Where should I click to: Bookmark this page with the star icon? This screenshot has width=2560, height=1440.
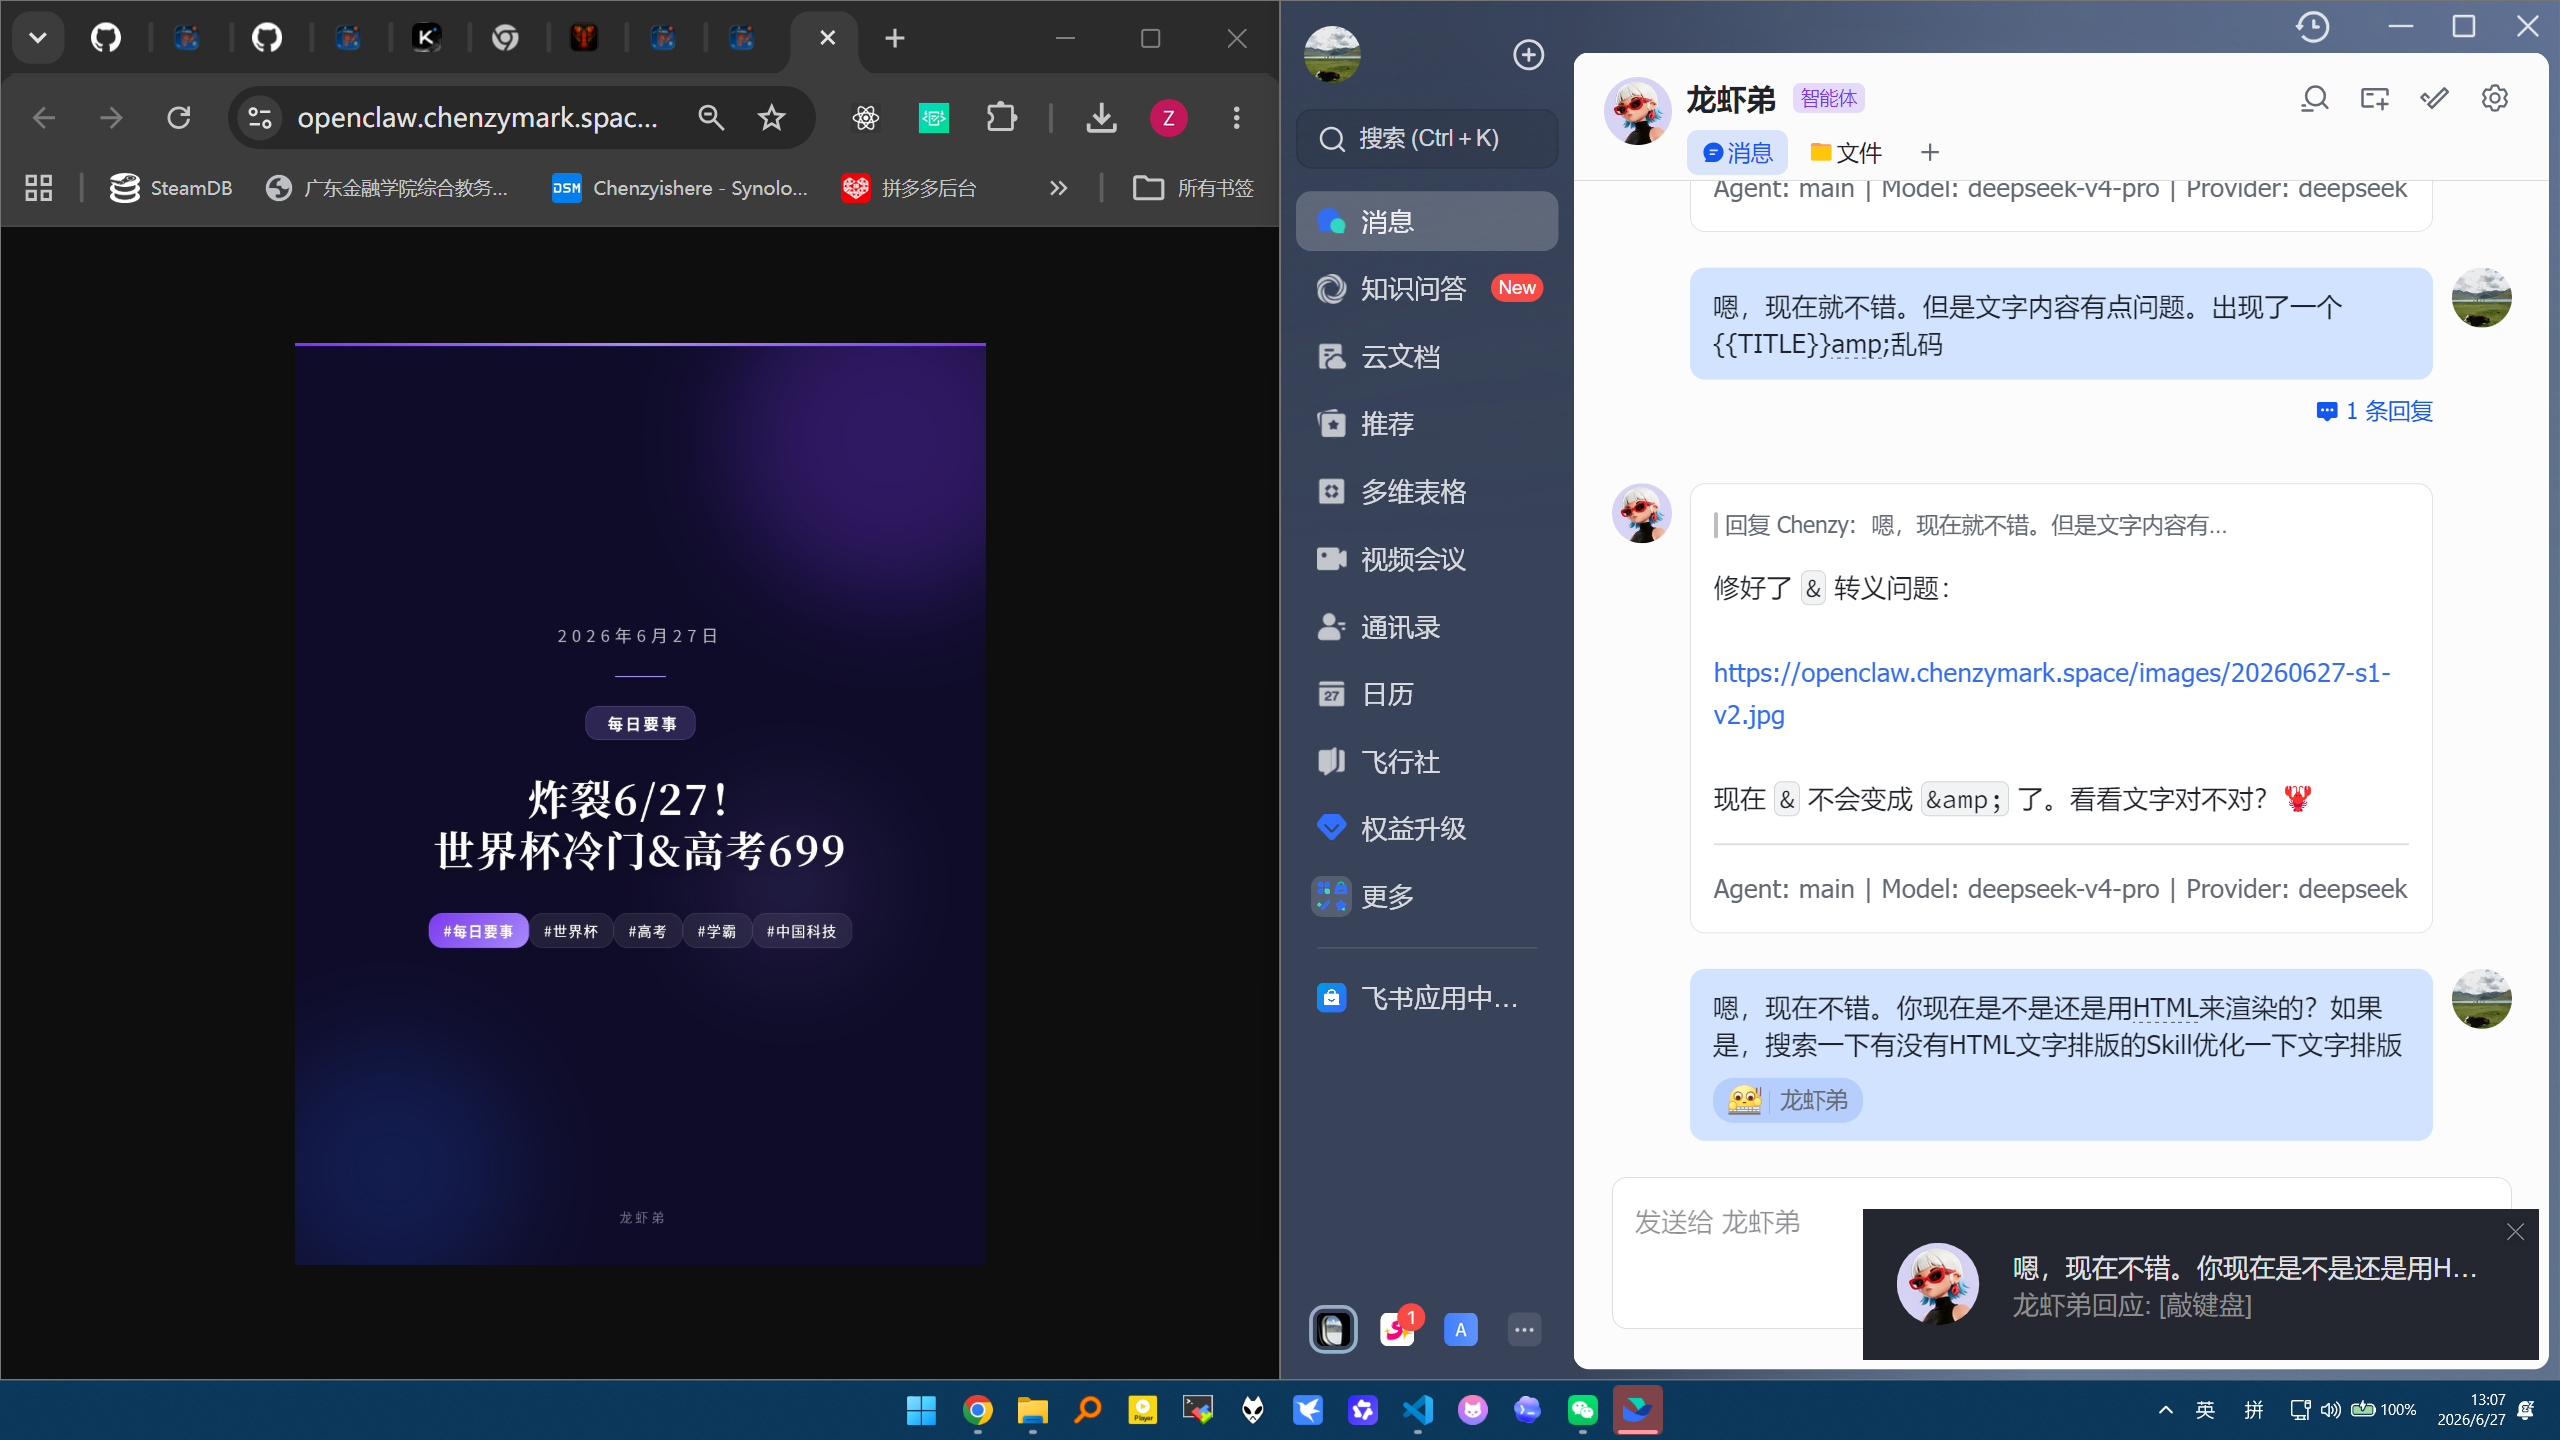pos(771,118)
